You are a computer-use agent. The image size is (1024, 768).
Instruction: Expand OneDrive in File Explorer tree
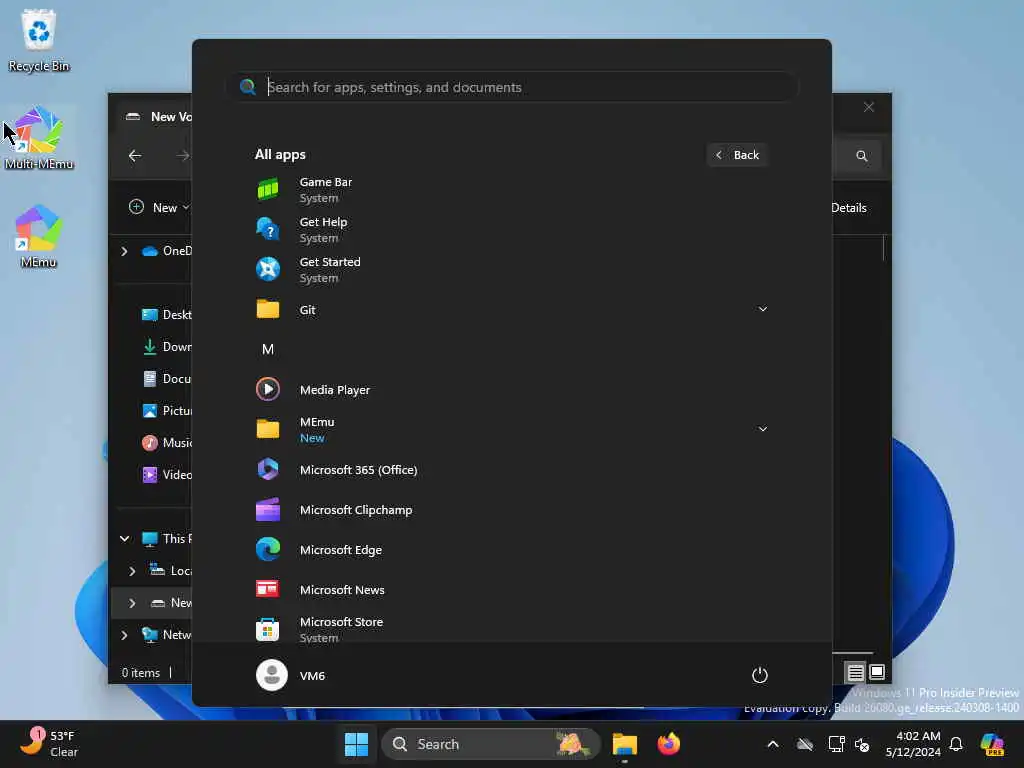pos(125,251)
